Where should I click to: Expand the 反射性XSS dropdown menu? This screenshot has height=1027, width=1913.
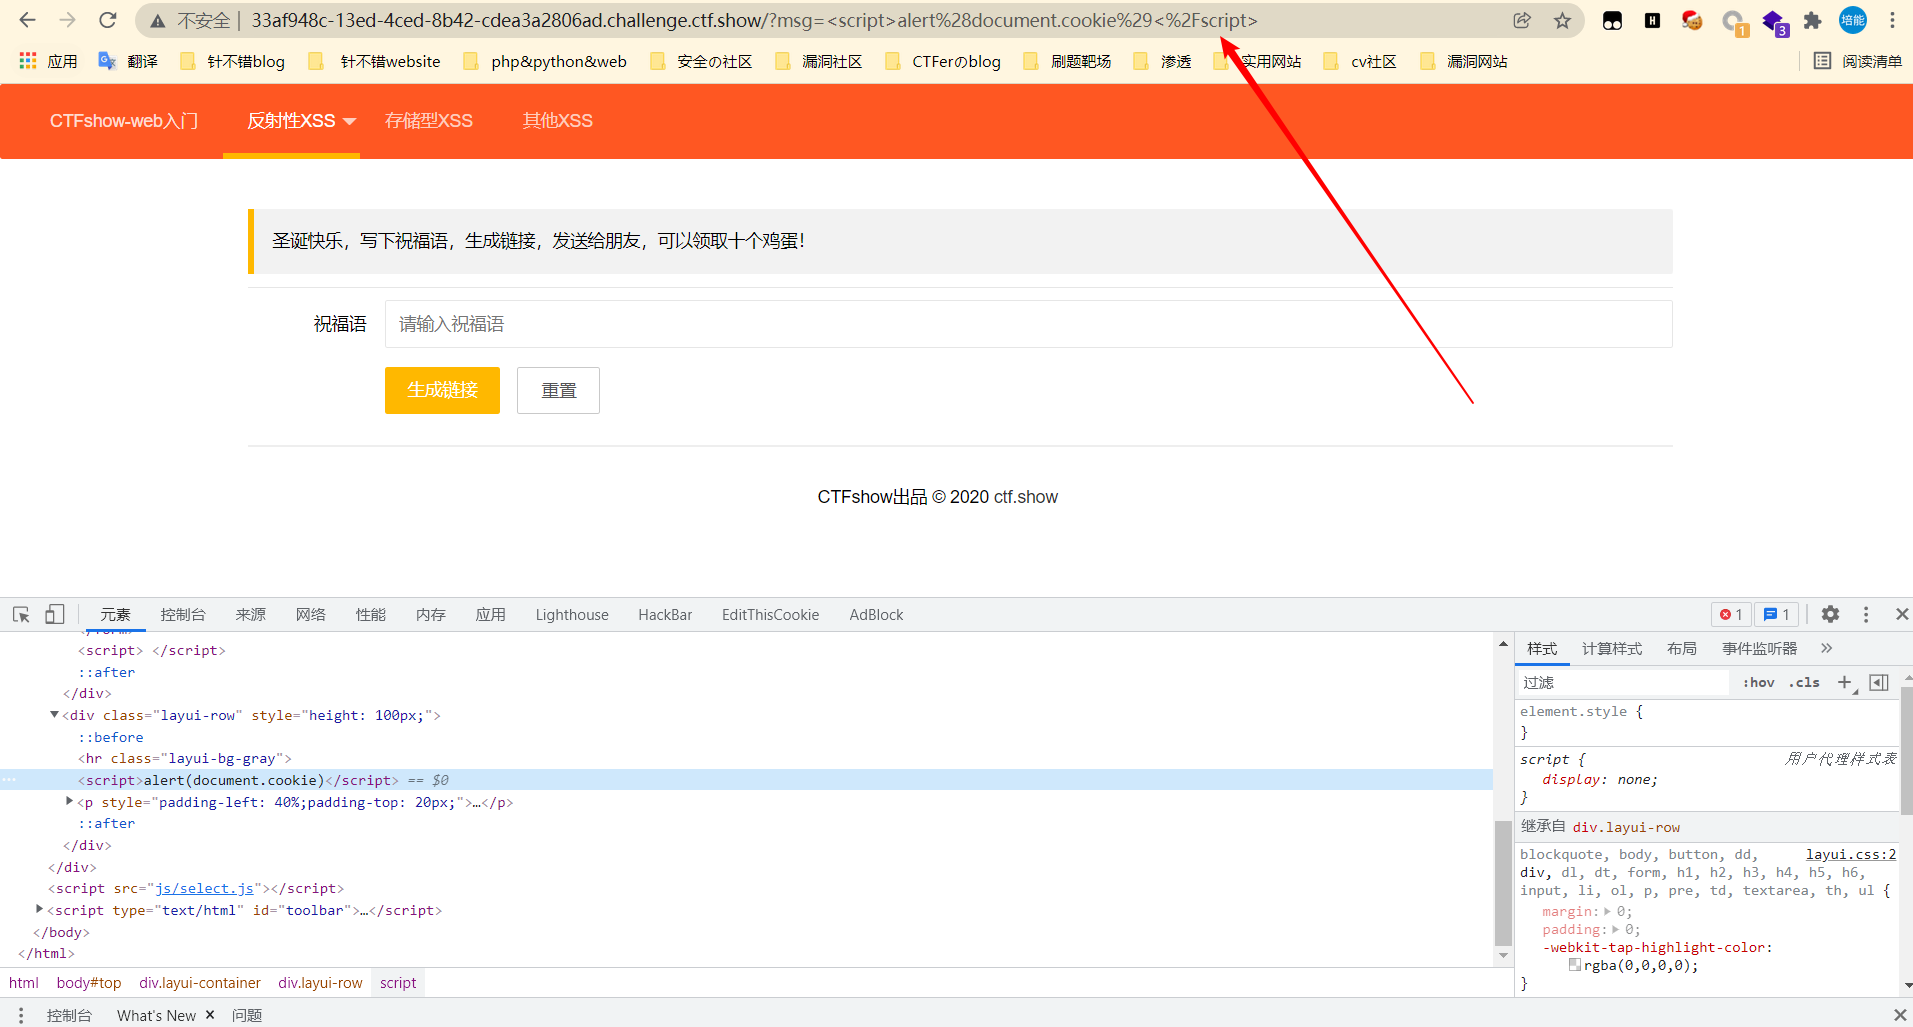tap(301, 121)
